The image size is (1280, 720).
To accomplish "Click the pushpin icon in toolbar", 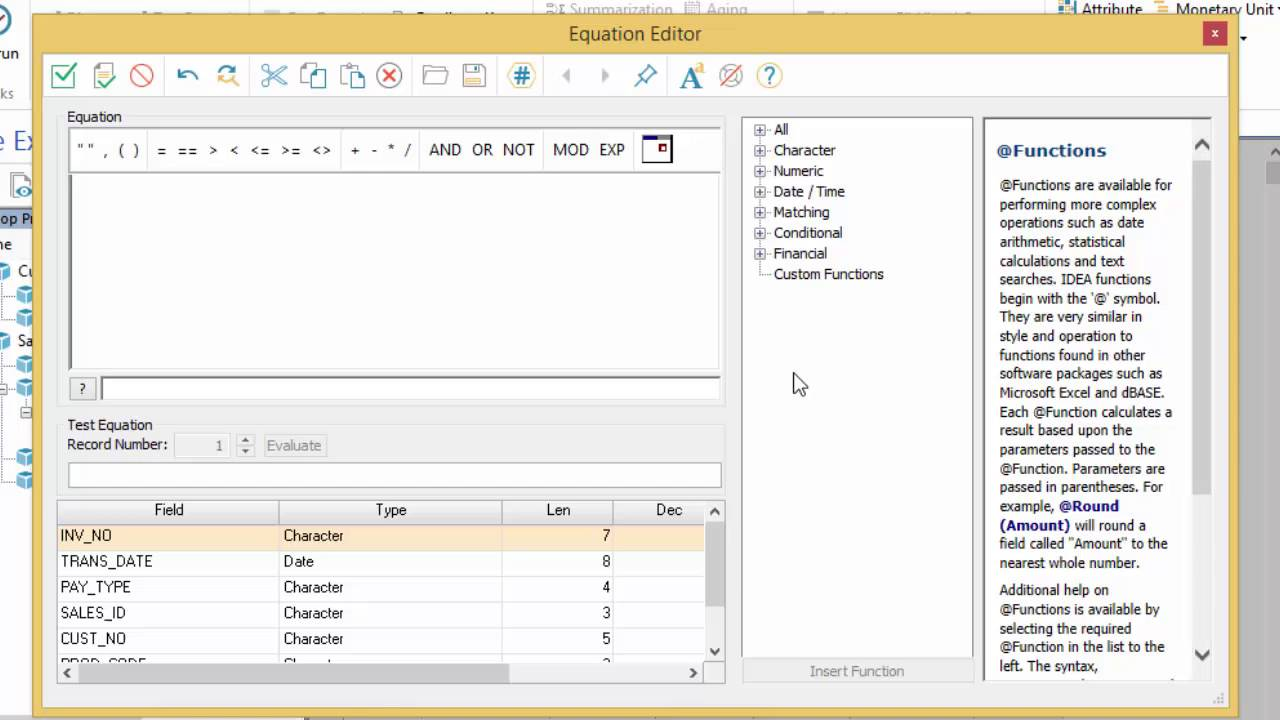I will pos(646,76).
